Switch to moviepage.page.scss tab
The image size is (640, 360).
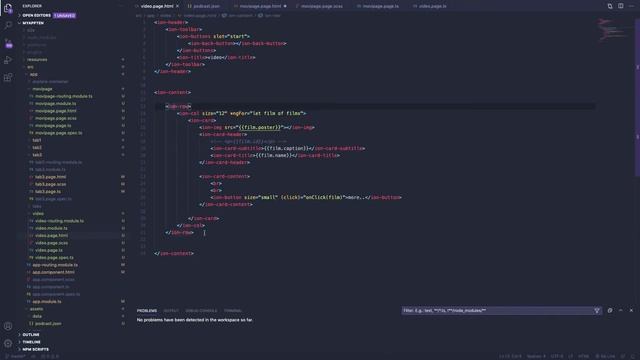click(x=321, y=6)
